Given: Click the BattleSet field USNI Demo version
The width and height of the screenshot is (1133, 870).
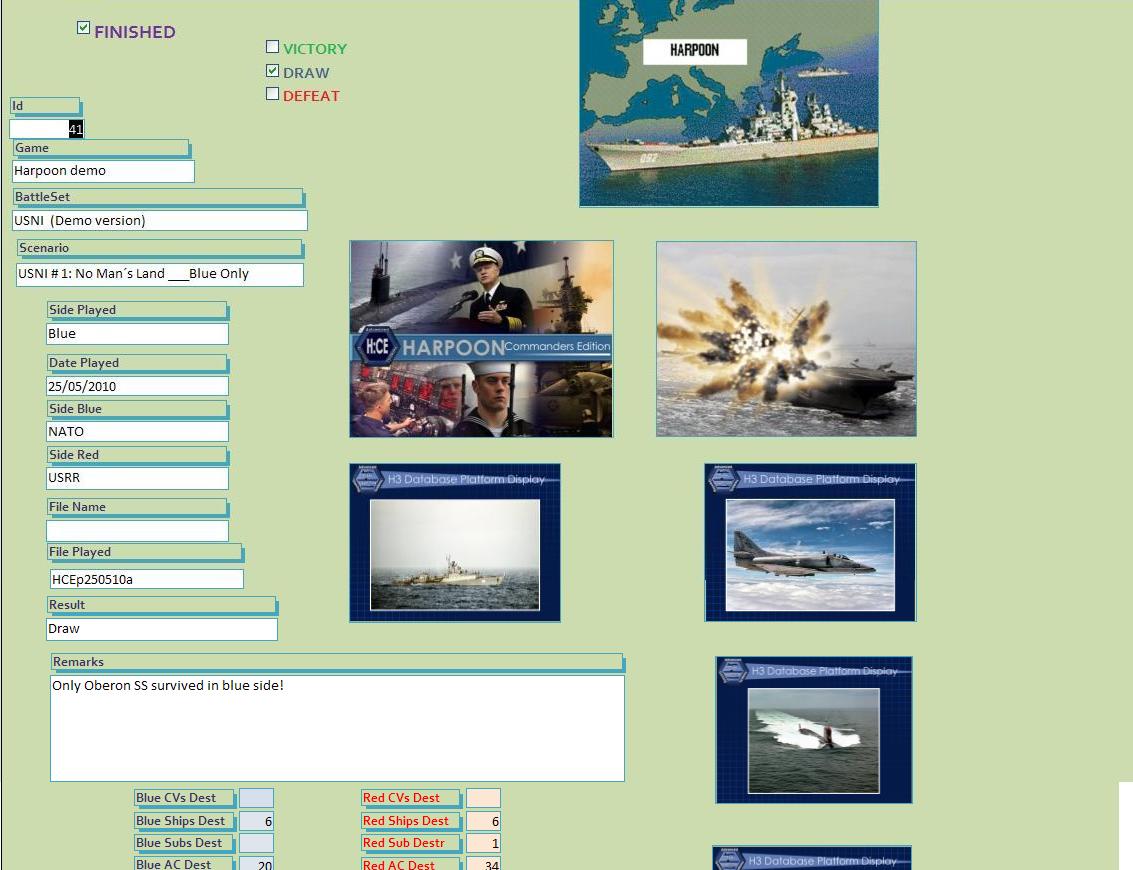Looking at the screenshot, I should coord(160,221).
